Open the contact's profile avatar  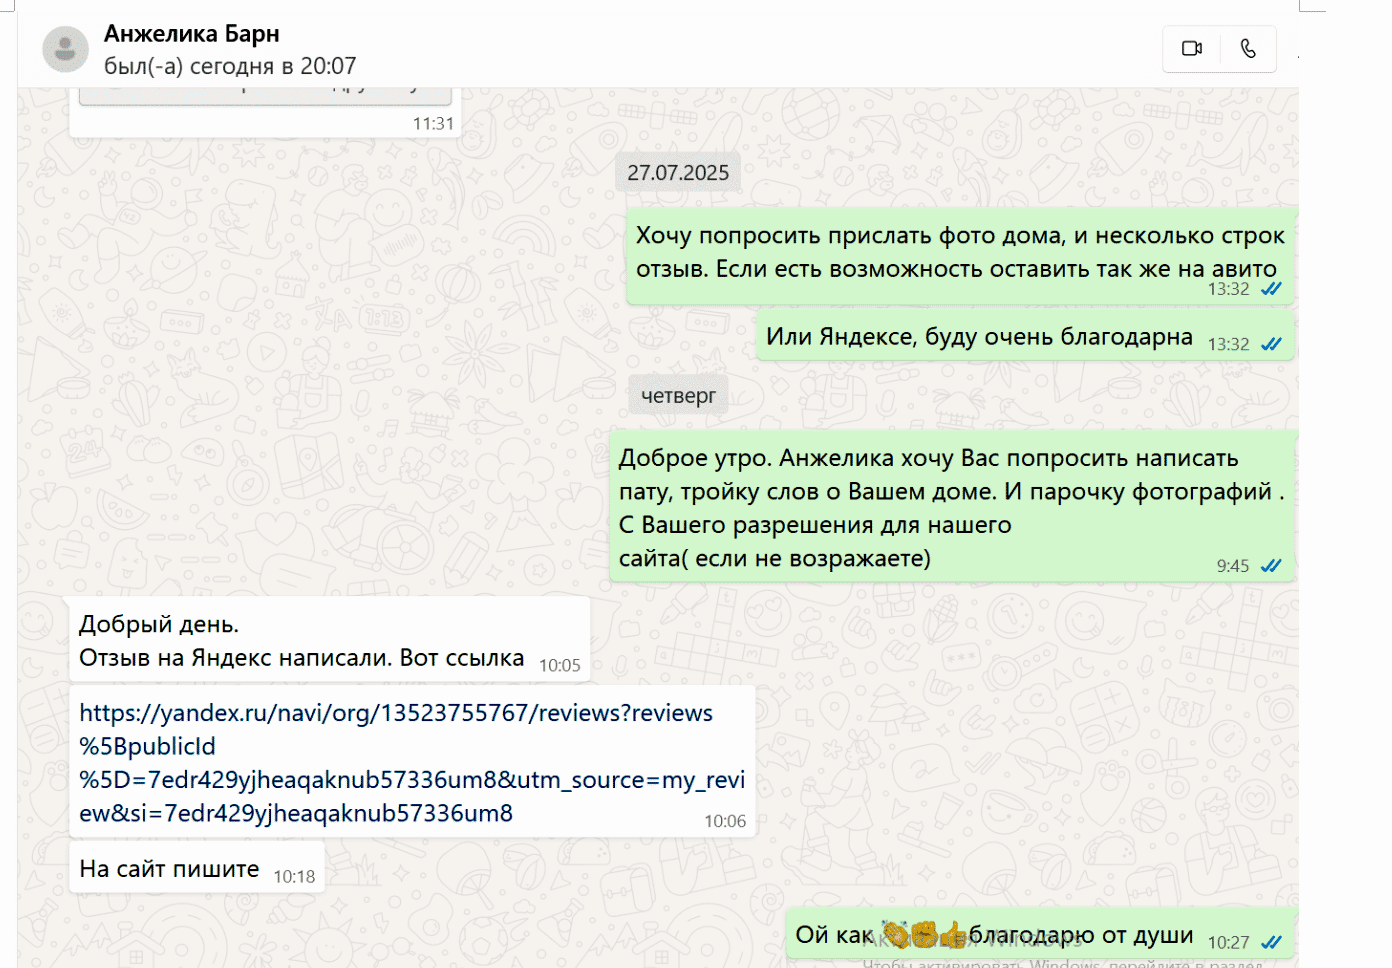65,49
